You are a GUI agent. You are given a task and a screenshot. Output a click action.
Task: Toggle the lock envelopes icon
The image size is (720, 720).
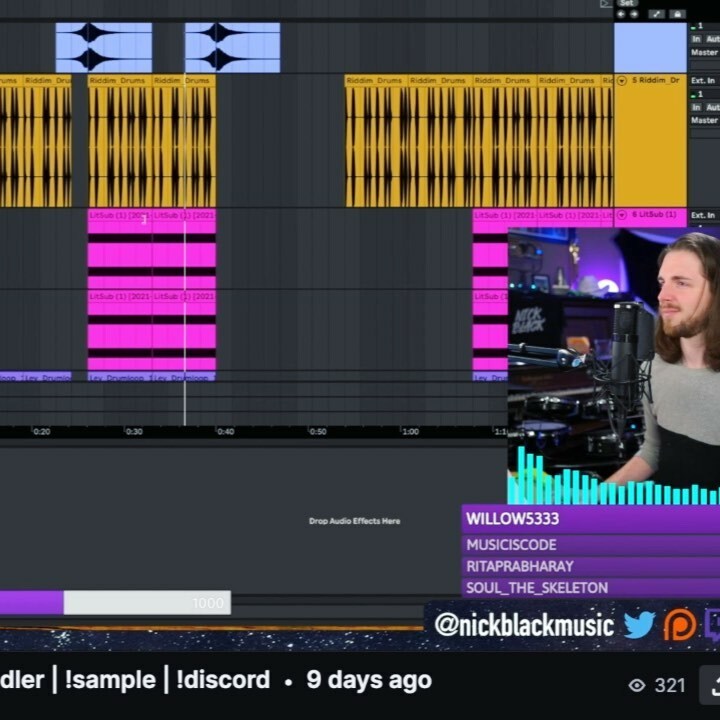click(x=677, y=14)
